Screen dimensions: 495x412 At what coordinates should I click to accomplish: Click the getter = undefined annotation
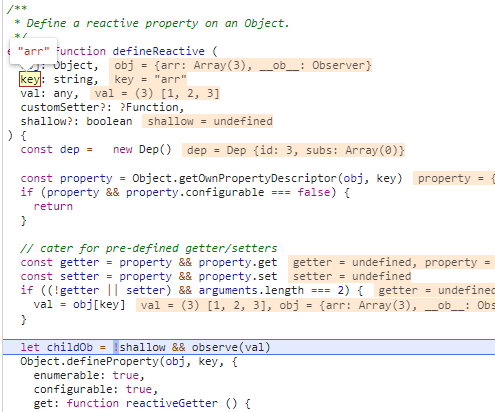pos(392,262)
